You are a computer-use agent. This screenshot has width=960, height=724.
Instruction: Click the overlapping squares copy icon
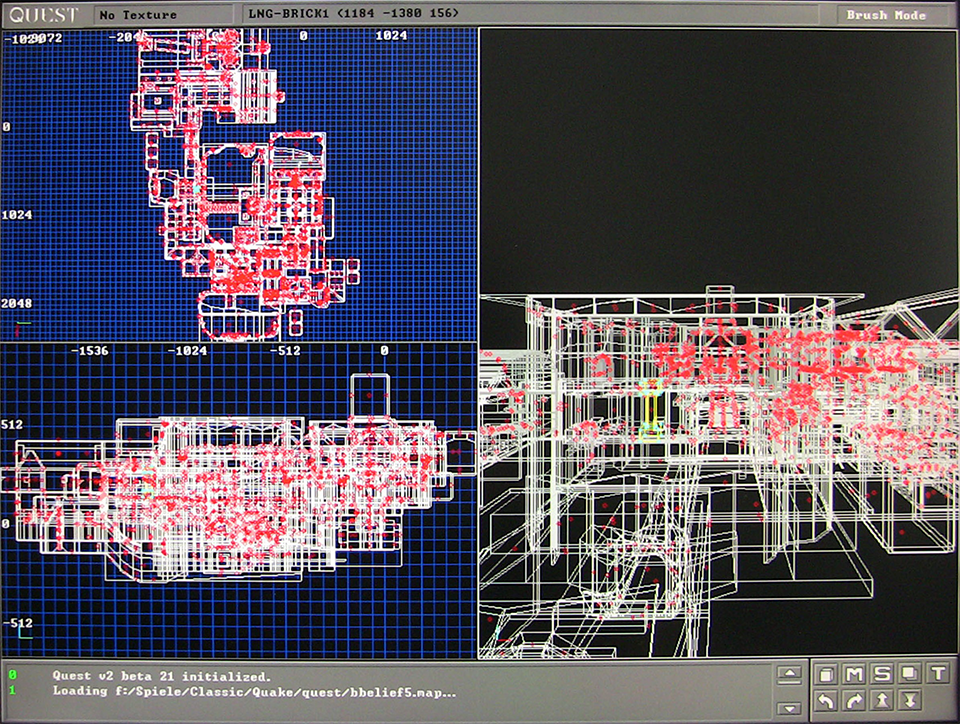(x=910, y=674)
